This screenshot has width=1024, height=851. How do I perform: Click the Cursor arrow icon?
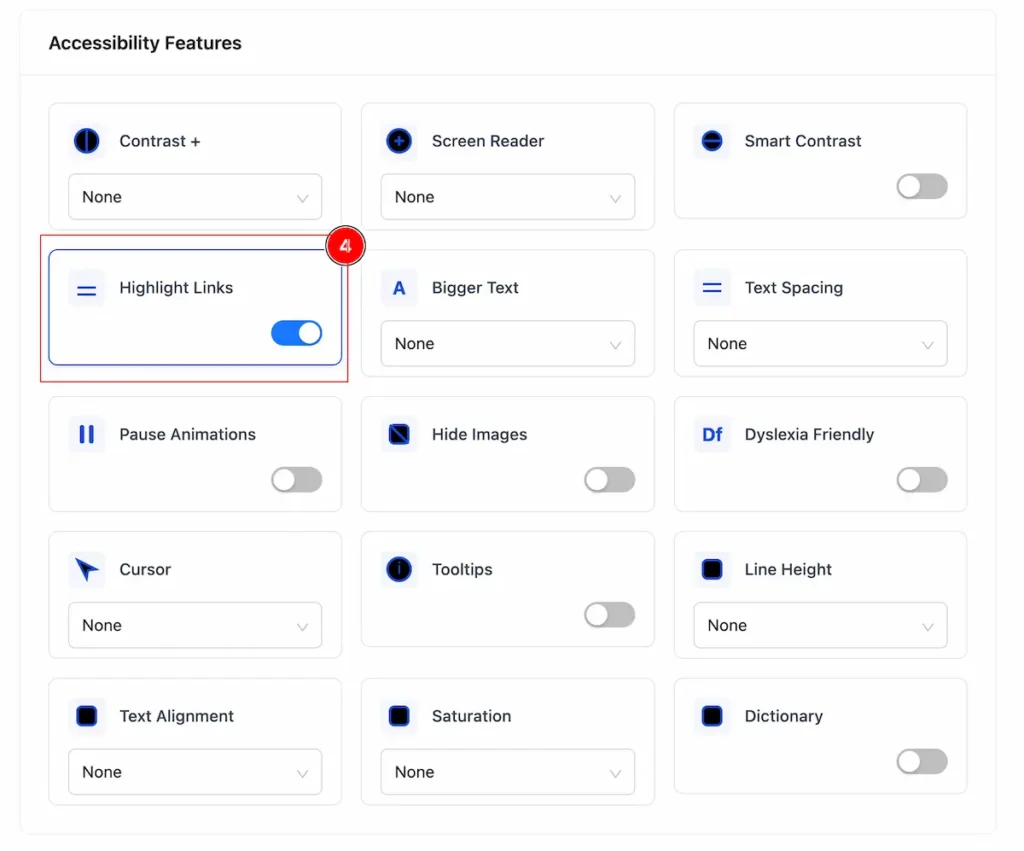[87, 570]
